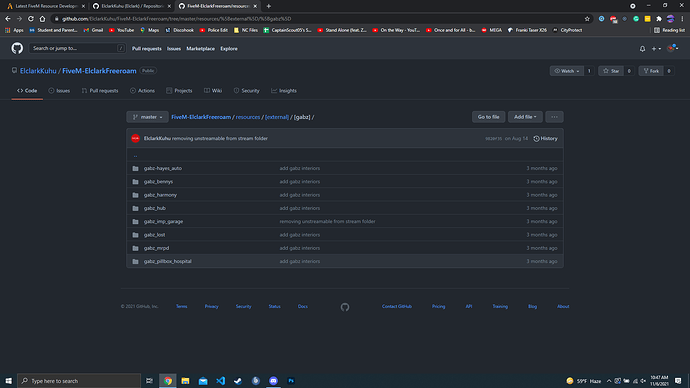The height and width of the screenshot is (388, 690).
Task: Open the gabz_harmony folder
Action: coord(160,195)
